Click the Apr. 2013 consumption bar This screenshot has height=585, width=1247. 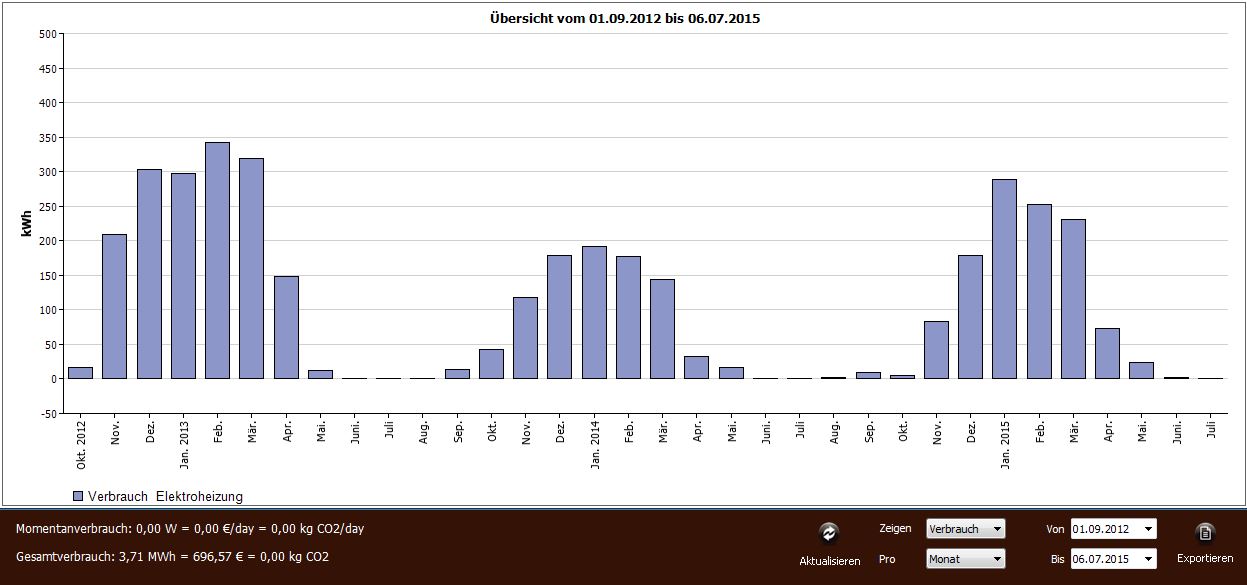[x=286, y=327]
